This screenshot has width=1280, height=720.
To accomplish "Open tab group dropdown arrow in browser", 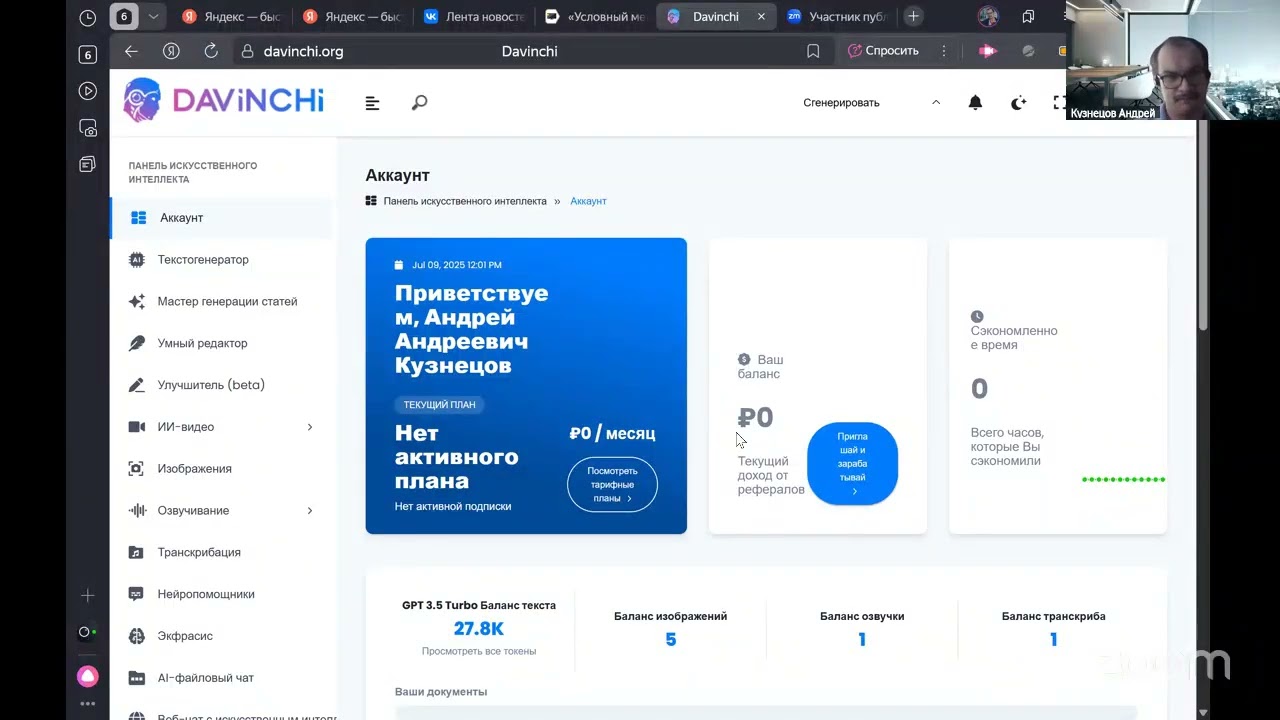I will click(x=153, y=17).
